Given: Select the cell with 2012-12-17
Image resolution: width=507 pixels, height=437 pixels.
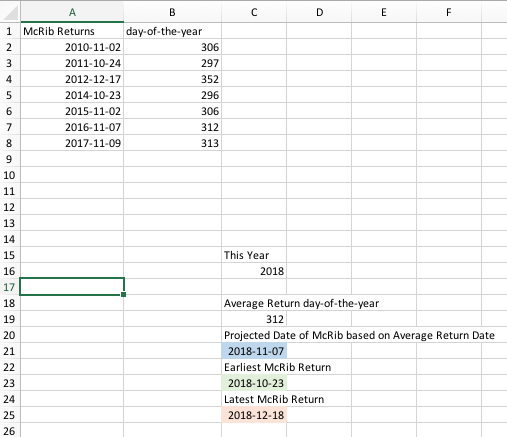Looking at the screenshot, I should pos(72,79).
